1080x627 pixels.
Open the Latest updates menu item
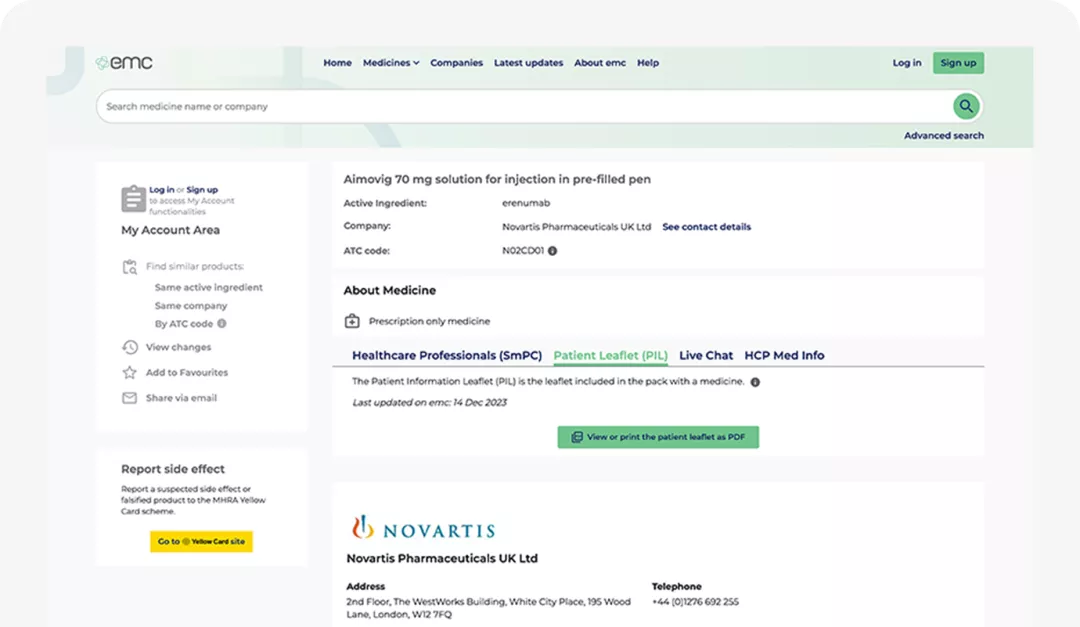coord(529,62)
